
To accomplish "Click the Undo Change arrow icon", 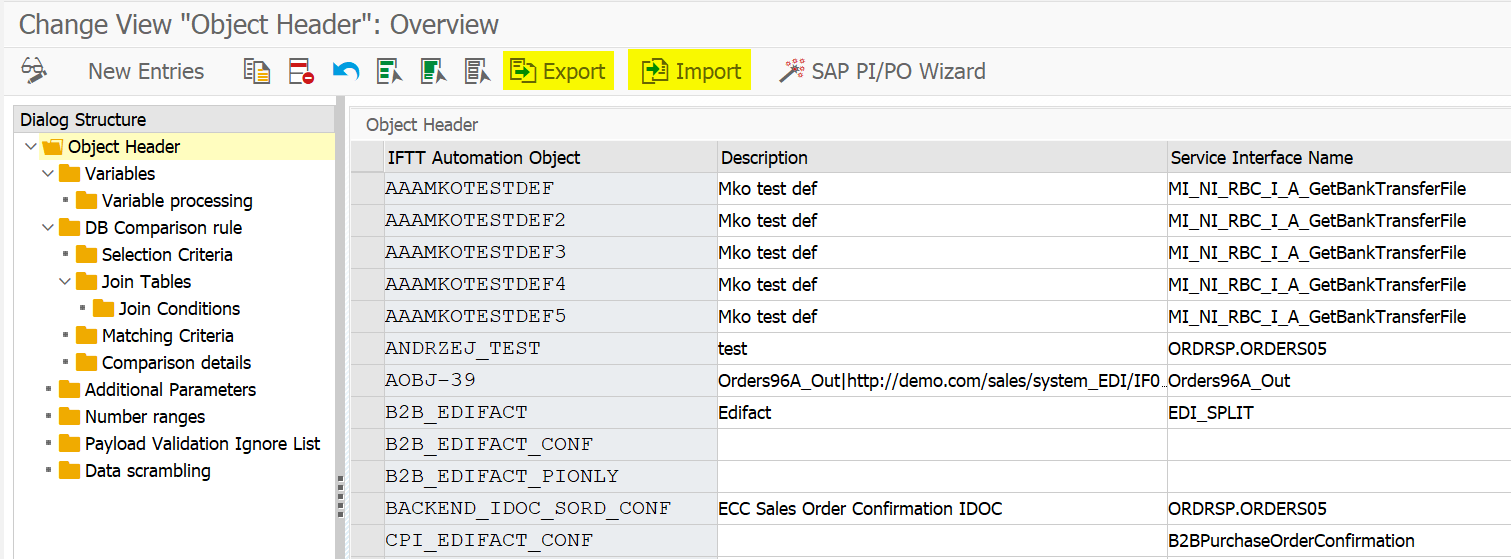I will pyautogui.click(x=346, y=71).
